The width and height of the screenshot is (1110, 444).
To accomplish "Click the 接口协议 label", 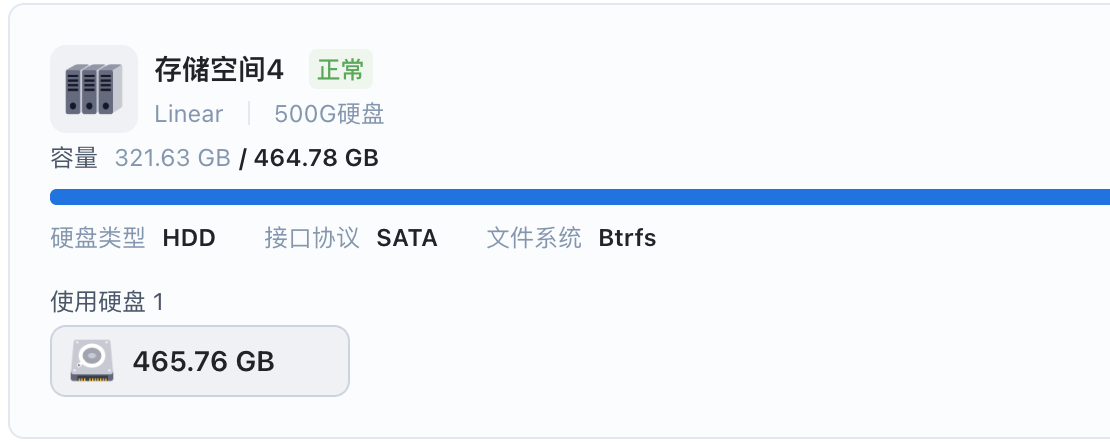I will click(312, 238).
